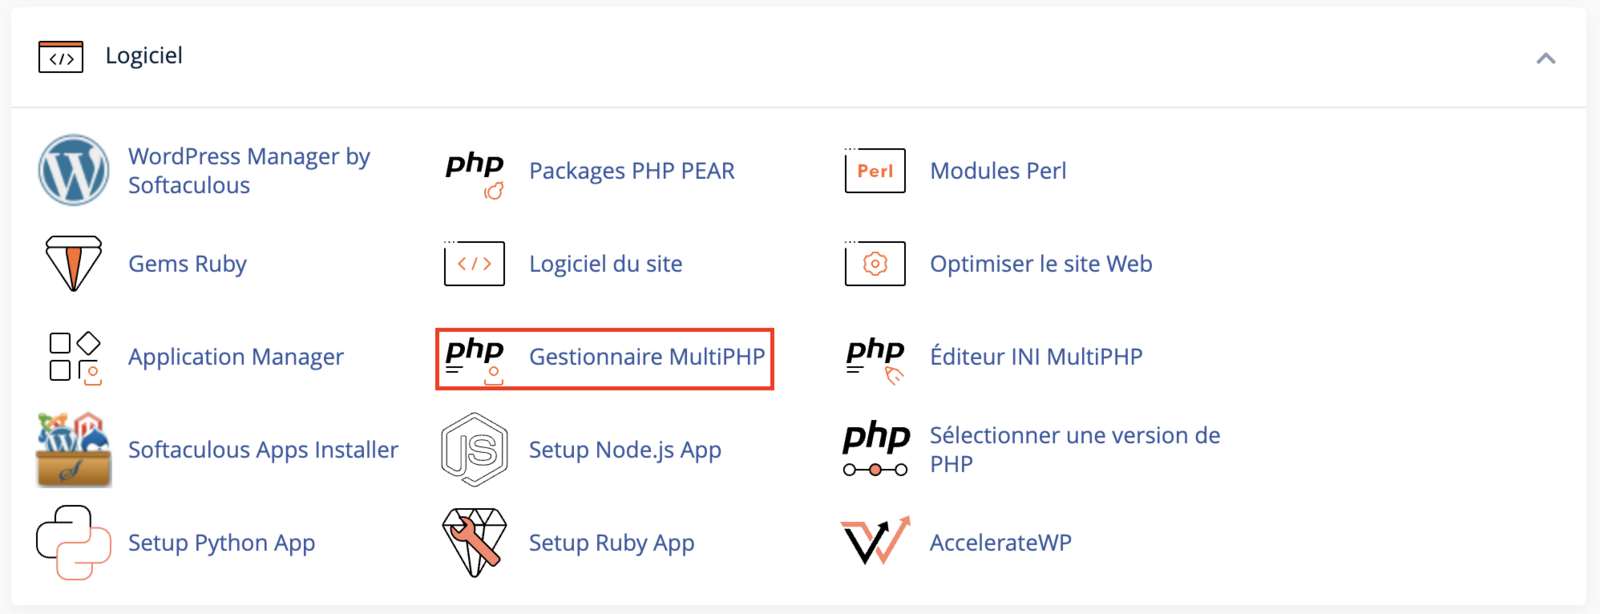Click the Logiciel section header title
This screenshot has height=614, width=1600.
144,56
